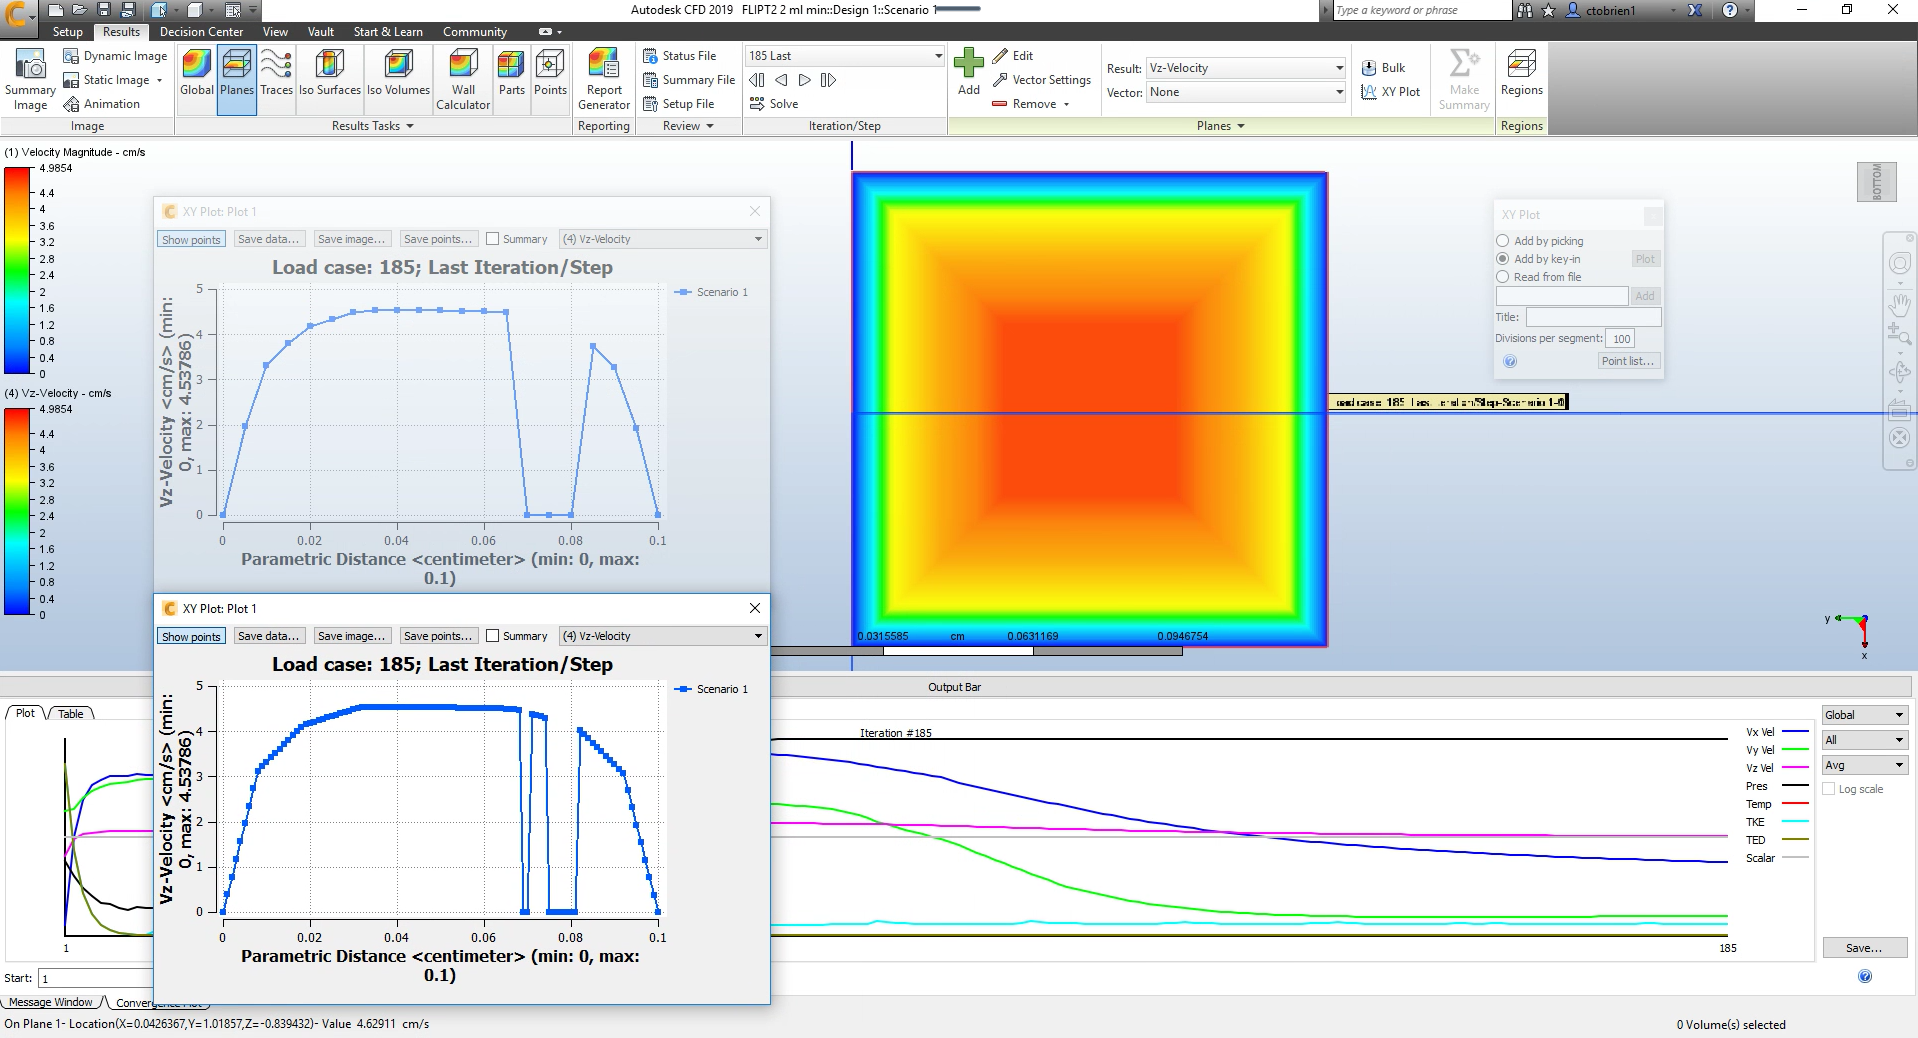Switch to the Table tab

coord(69,713)
